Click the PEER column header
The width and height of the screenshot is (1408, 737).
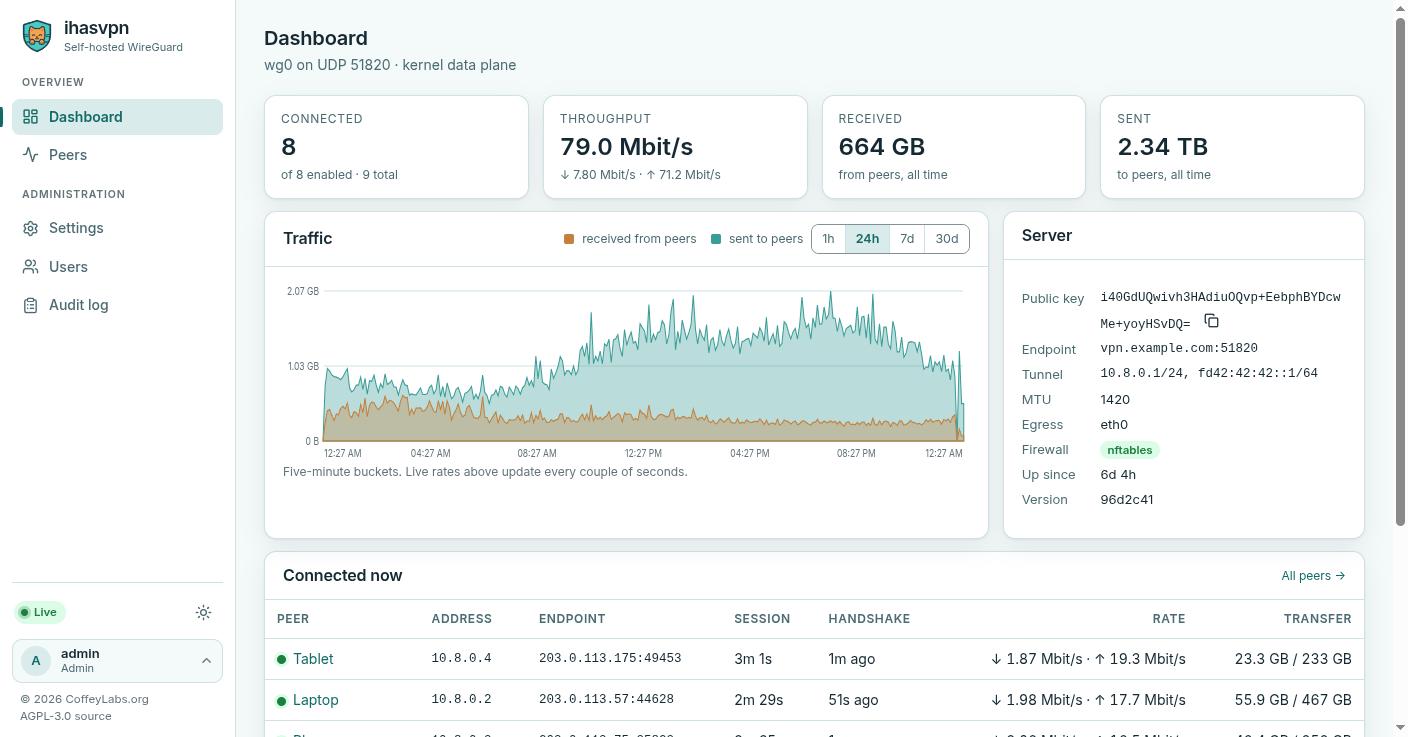293,619
